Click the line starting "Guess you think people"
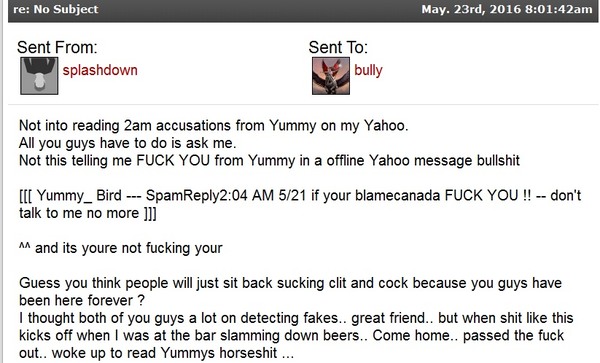 [290, 283]
